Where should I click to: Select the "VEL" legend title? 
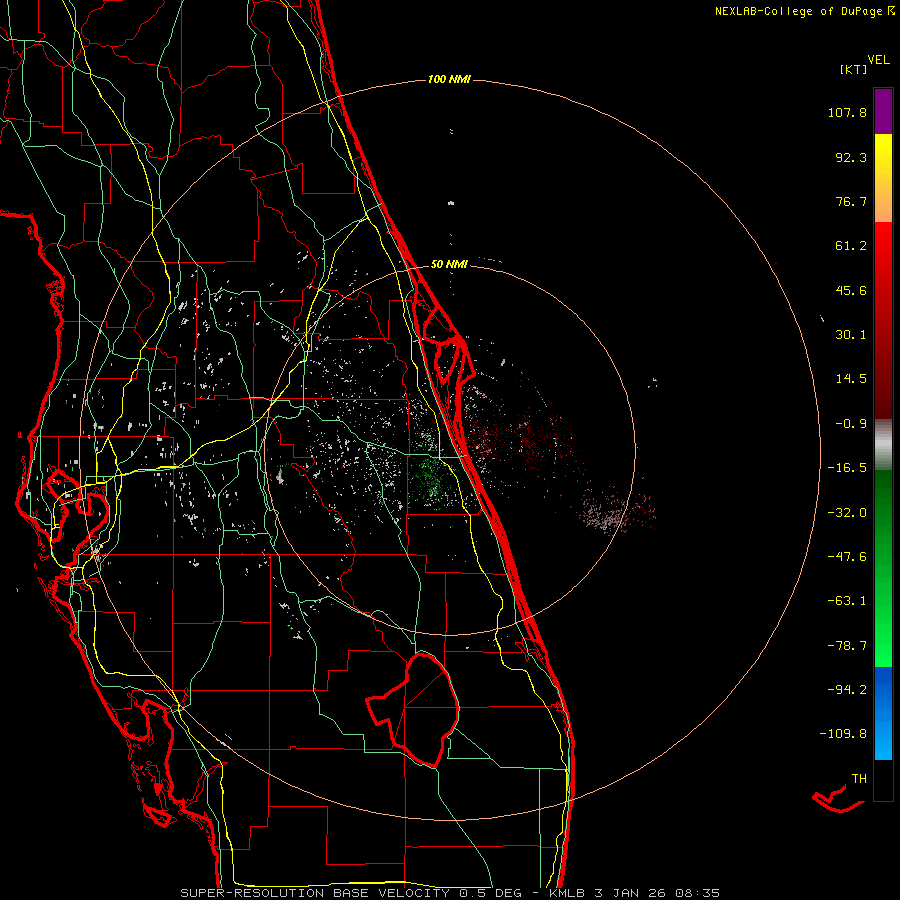click(x=878, y=60)
